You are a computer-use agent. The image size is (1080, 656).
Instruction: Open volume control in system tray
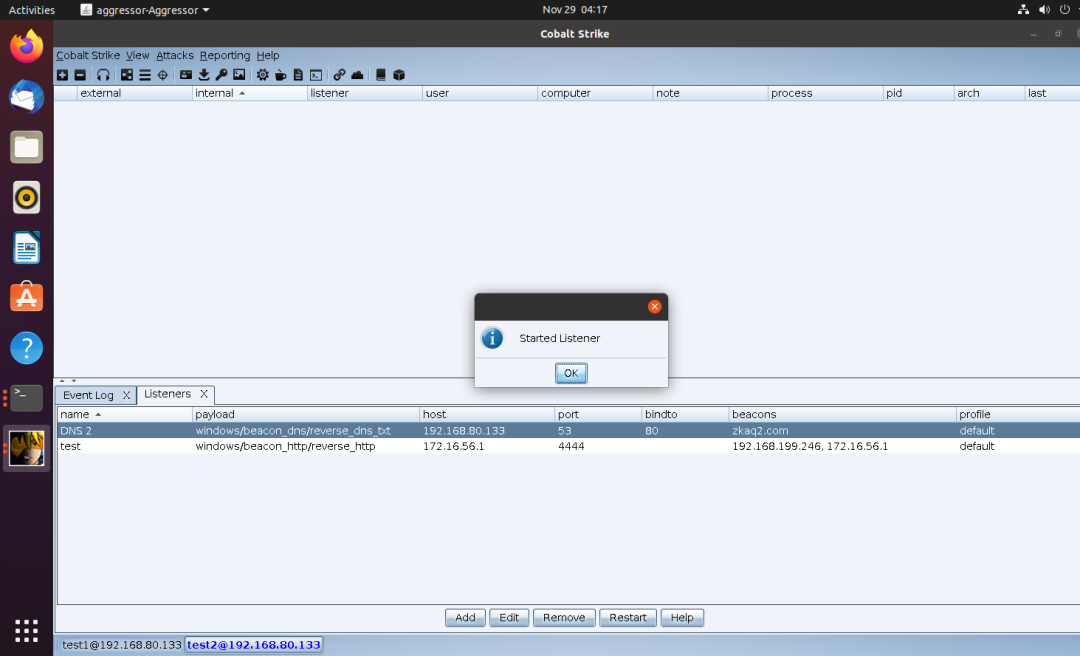[1044, 10]
